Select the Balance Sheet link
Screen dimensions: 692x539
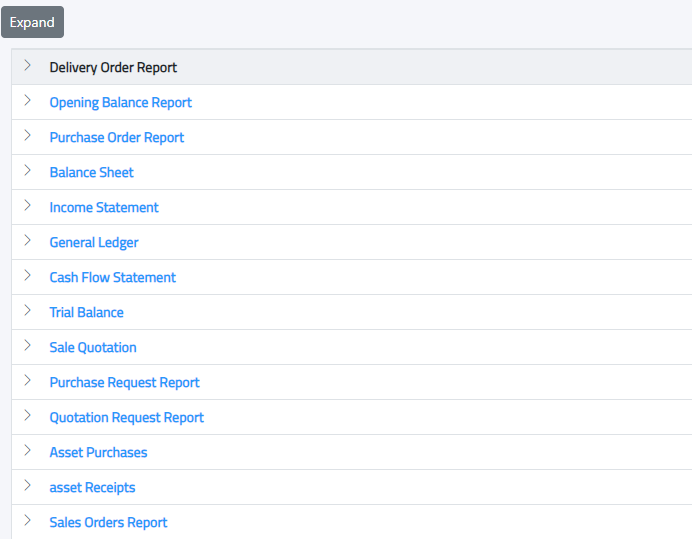91,173
